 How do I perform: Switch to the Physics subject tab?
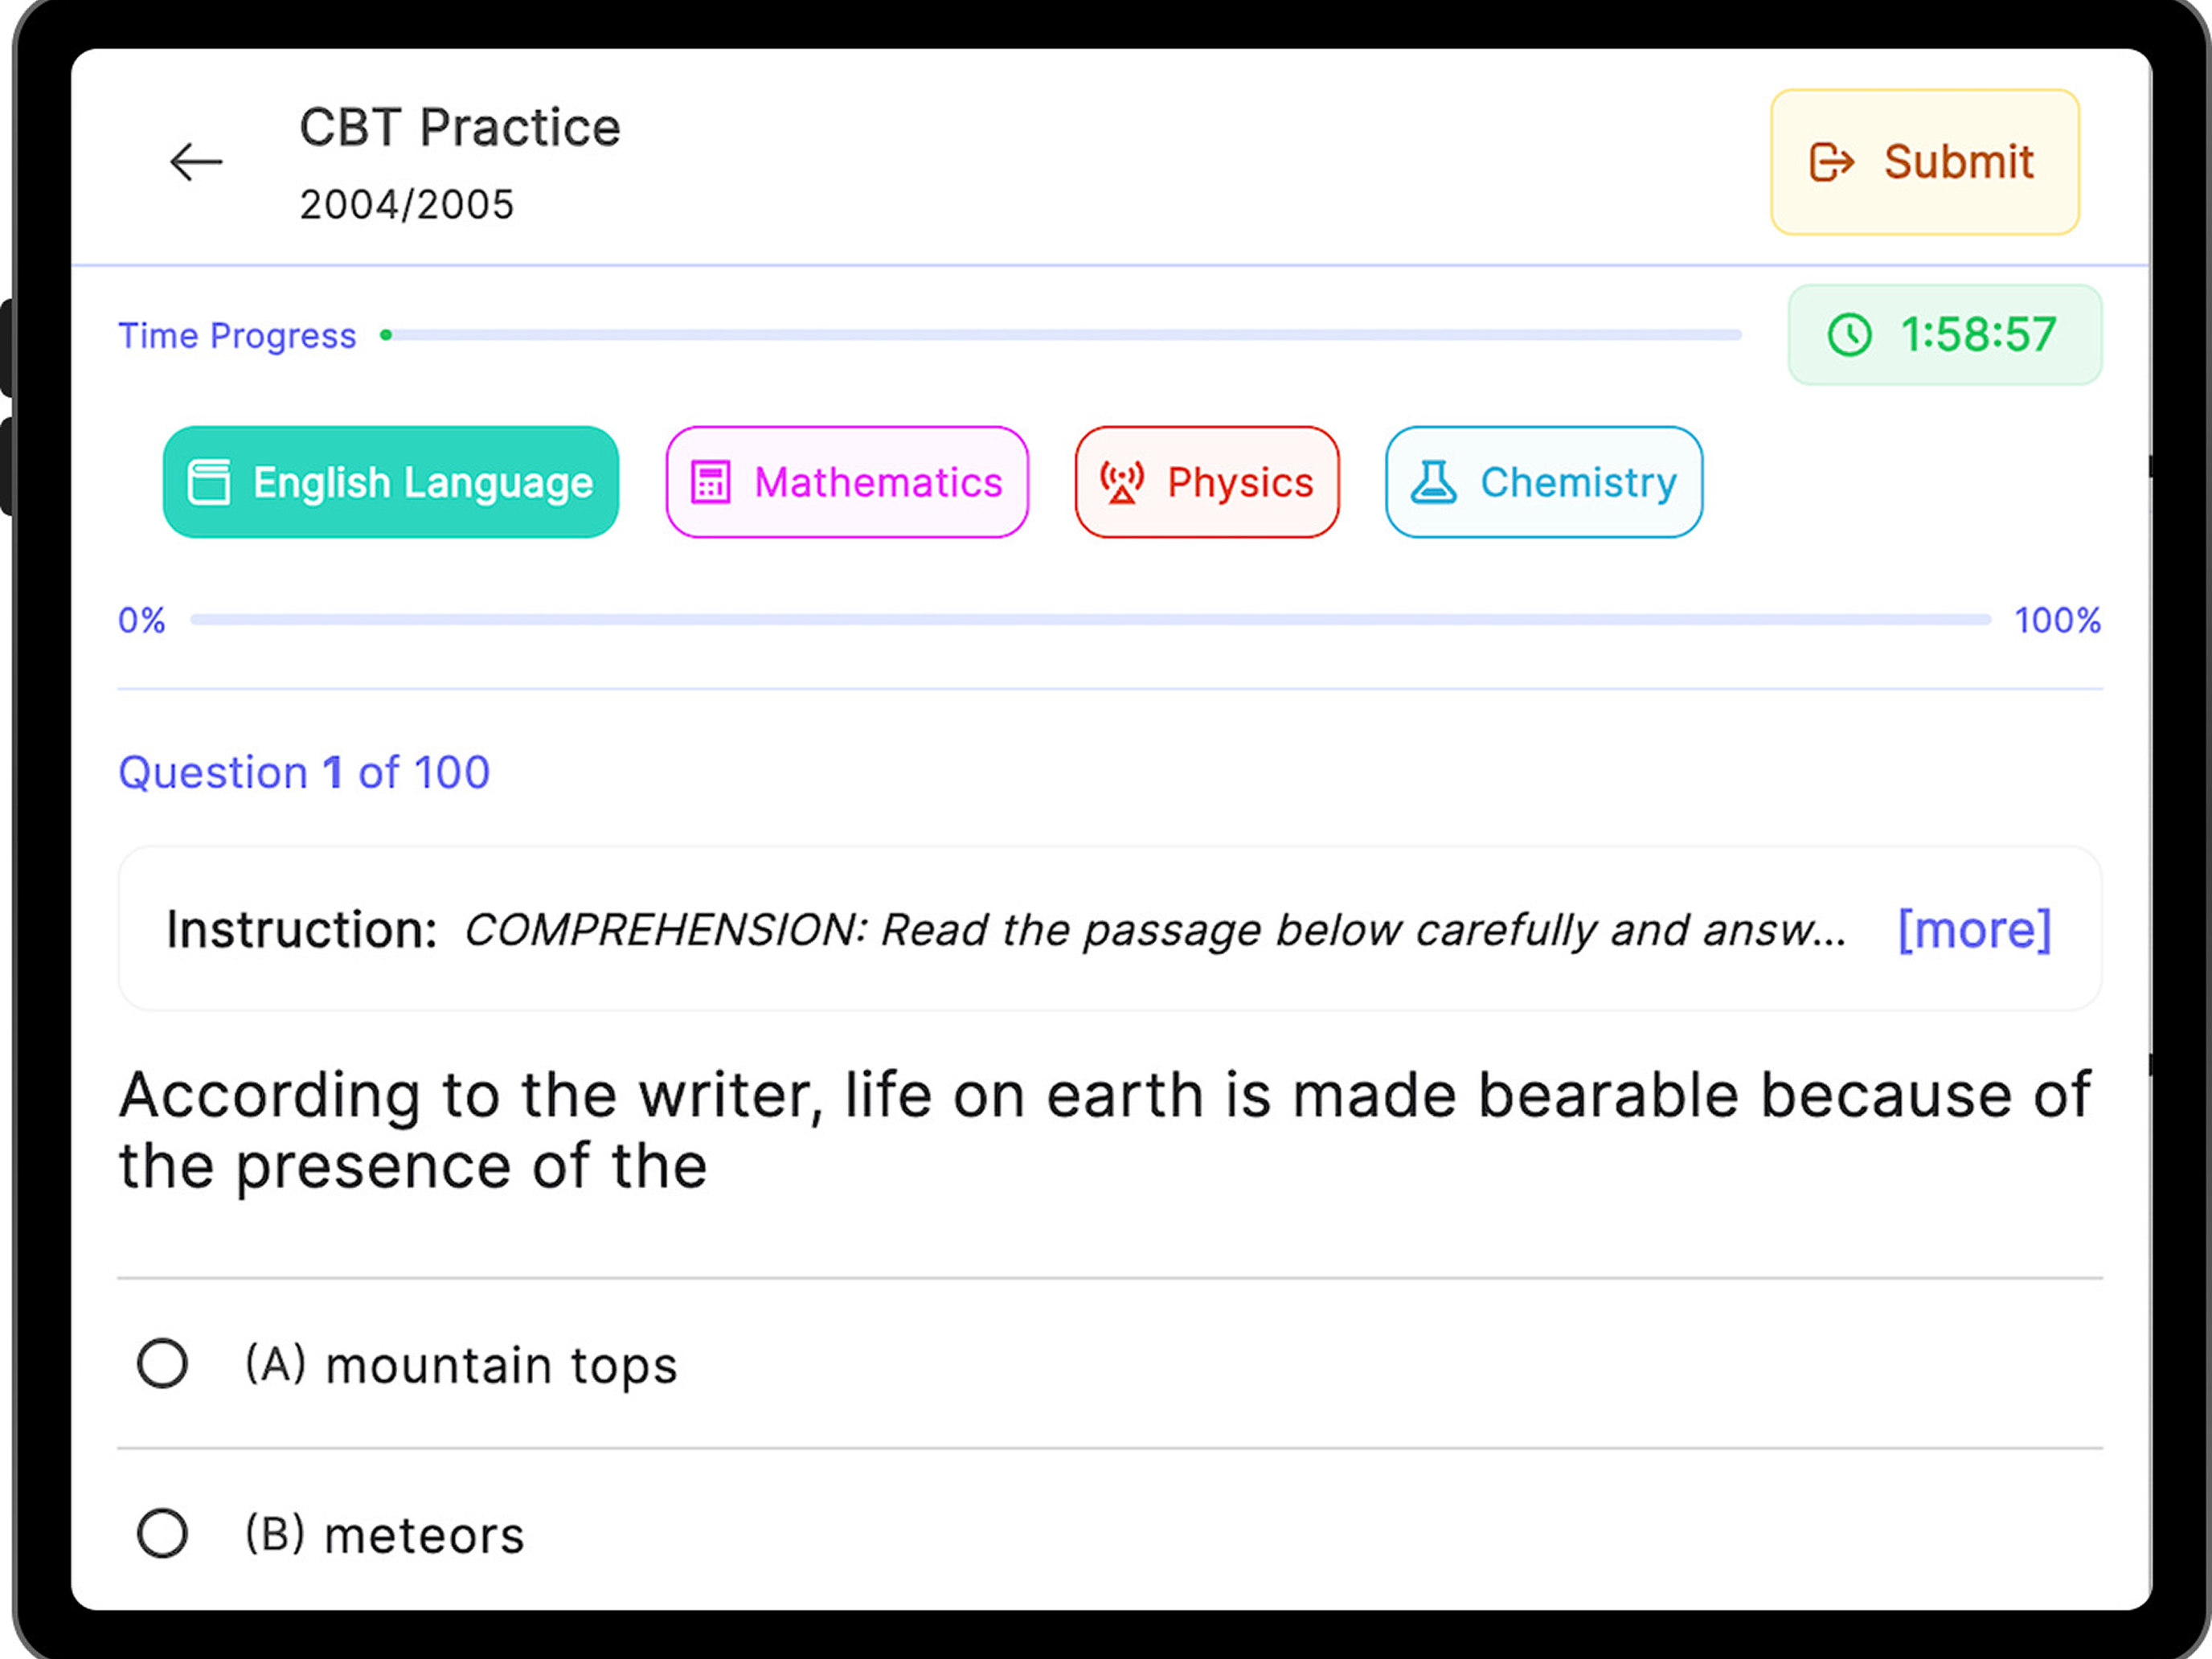(x=1207, y=482)
